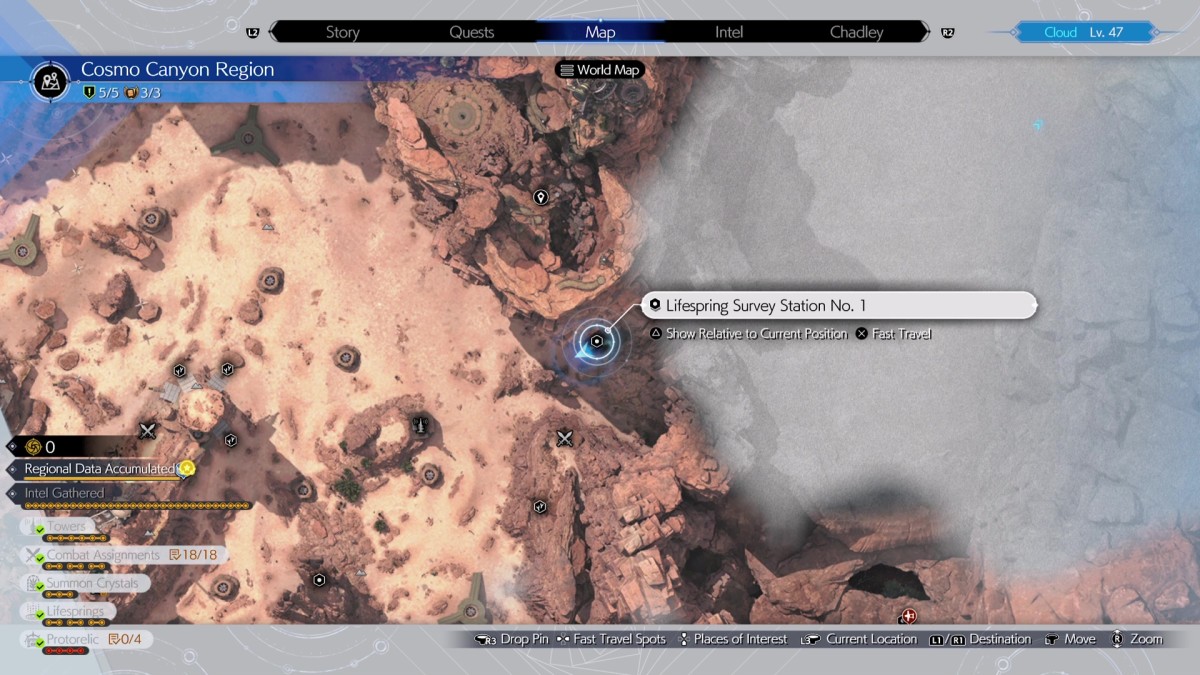Click the diamond bullet beside Intel Gathered
Image resolution: width=1200 pixels, height=675 pixels.
pos(13,494)
